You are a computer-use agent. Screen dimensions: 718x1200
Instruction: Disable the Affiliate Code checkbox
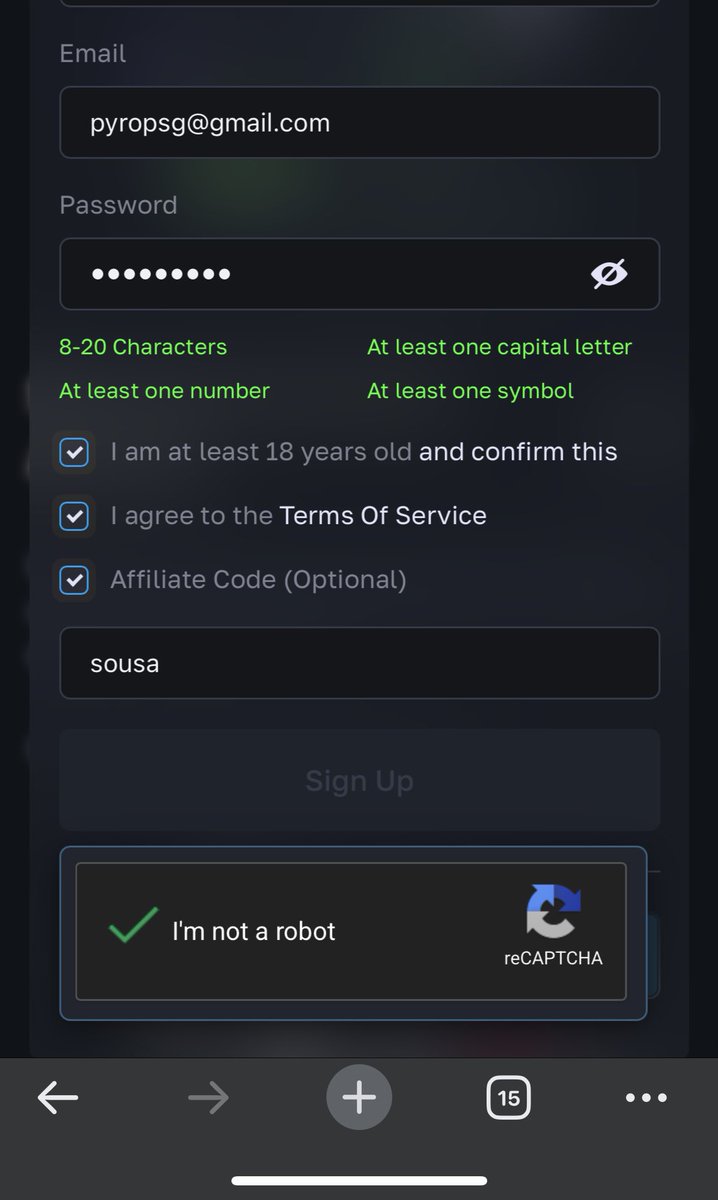click(x=74, y=580)
